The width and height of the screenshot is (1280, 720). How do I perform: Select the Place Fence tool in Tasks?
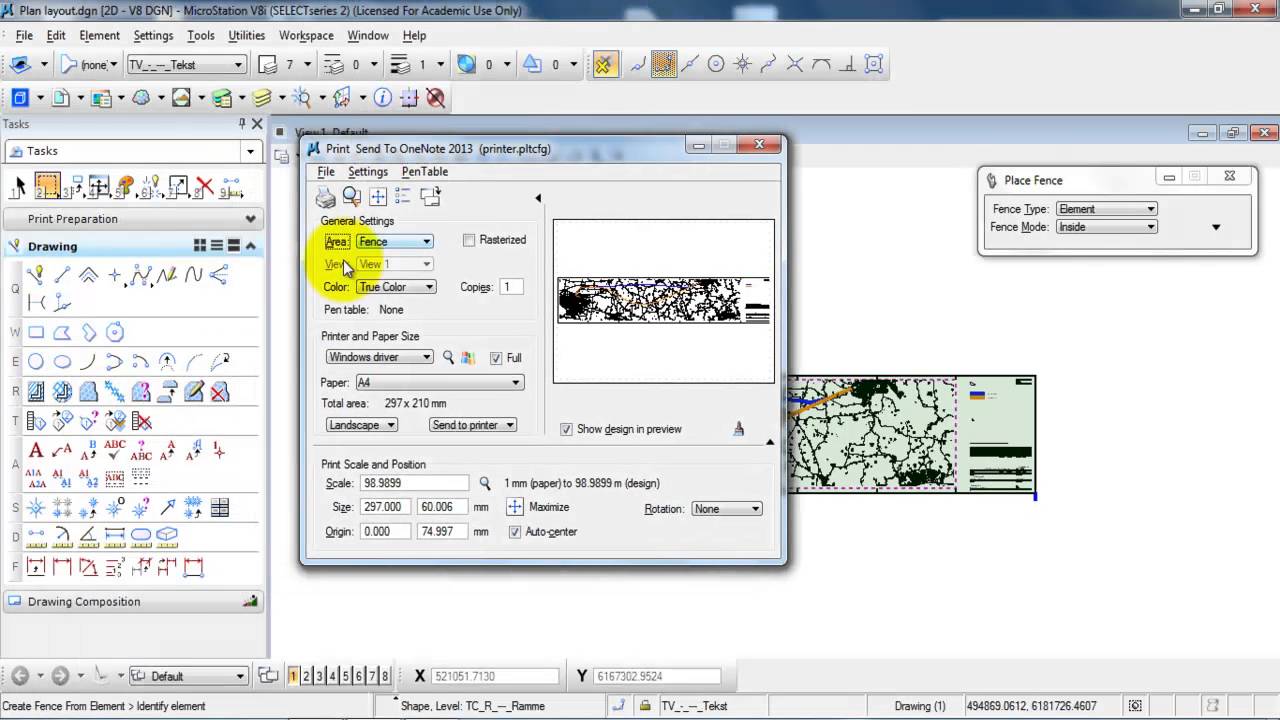click(x=47, y=187)
